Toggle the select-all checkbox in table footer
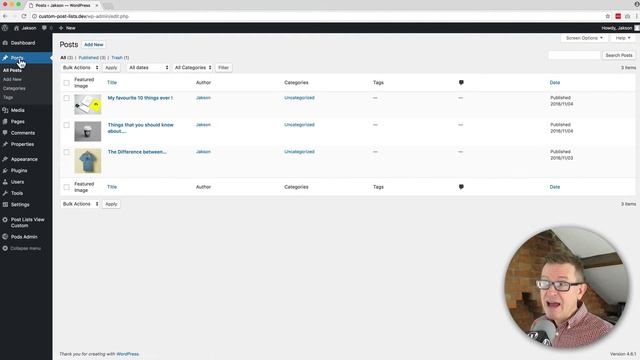 (67, 187)
